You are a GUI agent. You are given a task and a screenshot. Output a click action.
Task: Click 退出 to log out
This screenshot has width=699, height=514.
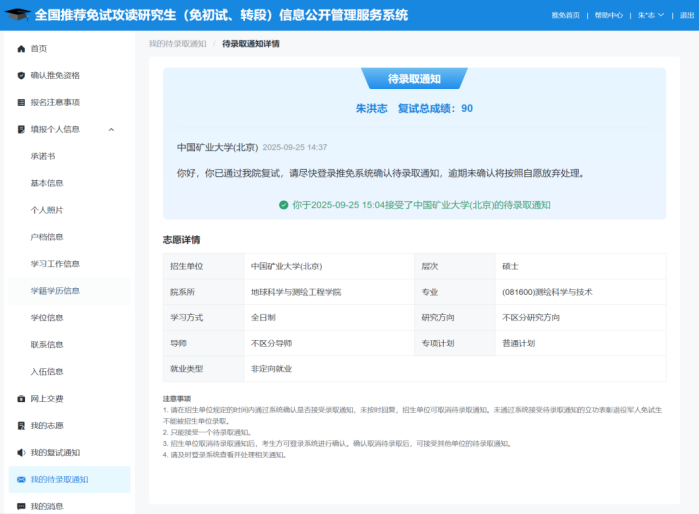pyautogui.click(x=685, y=16)
